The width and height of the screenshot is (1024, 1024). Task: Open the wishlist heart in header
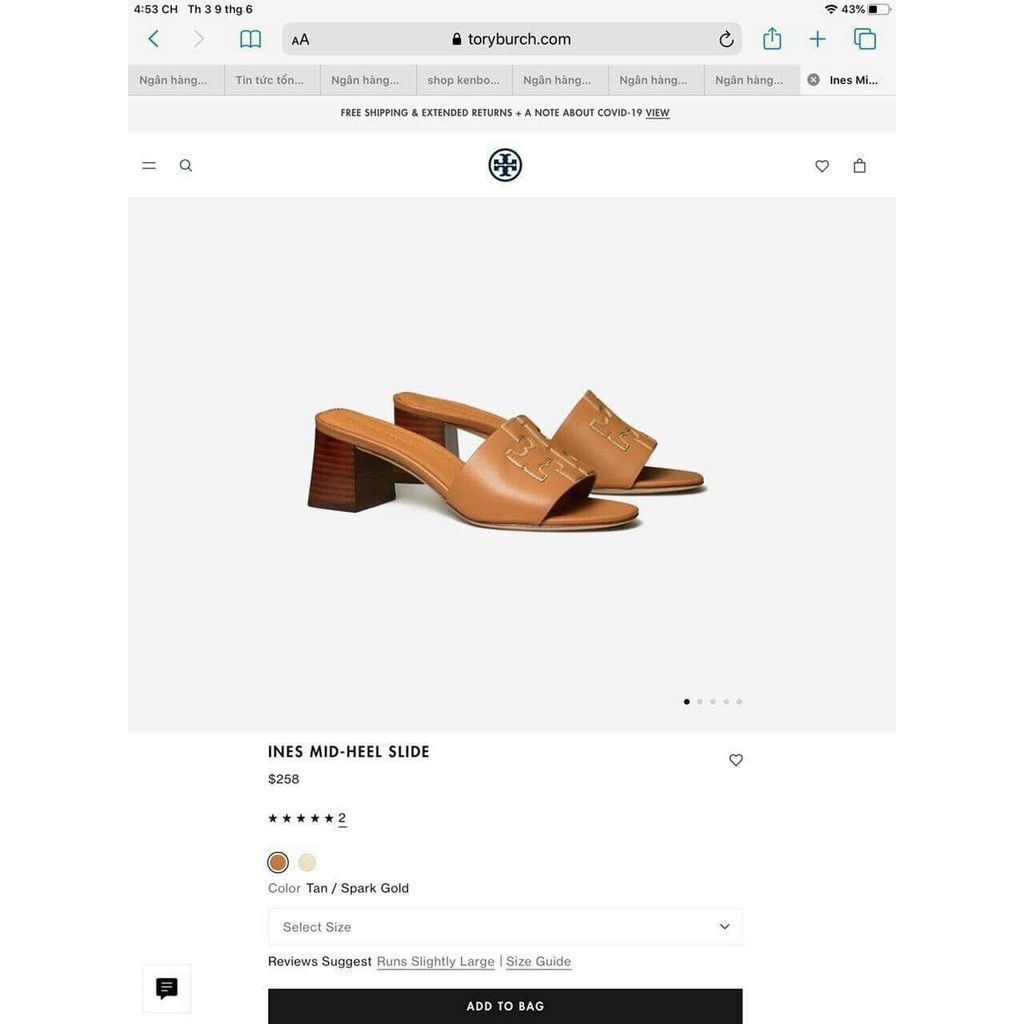822,166
